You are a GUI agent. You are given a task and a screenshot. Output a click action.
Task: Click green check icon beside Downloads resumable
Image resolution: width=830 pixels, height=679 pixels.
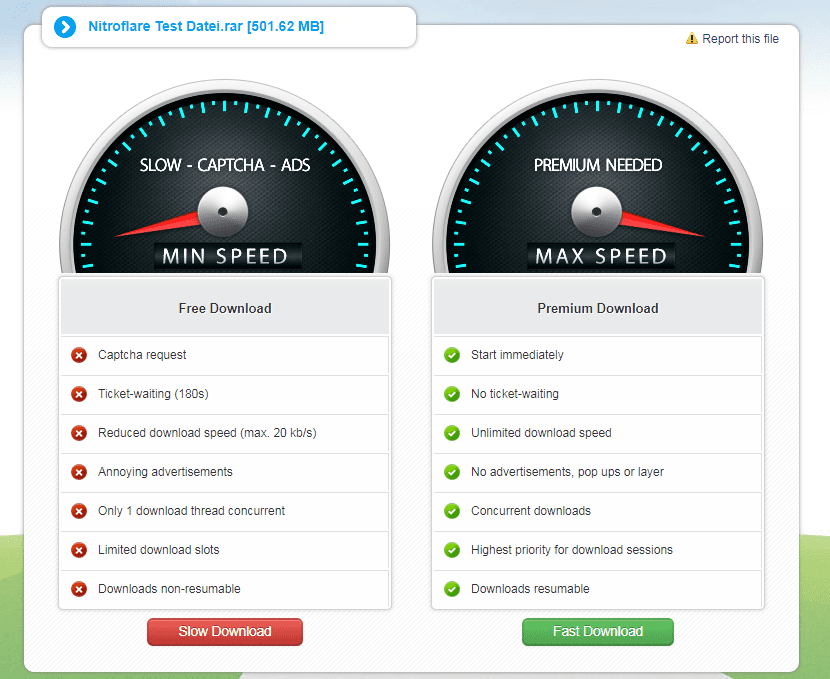click(452, 589)
